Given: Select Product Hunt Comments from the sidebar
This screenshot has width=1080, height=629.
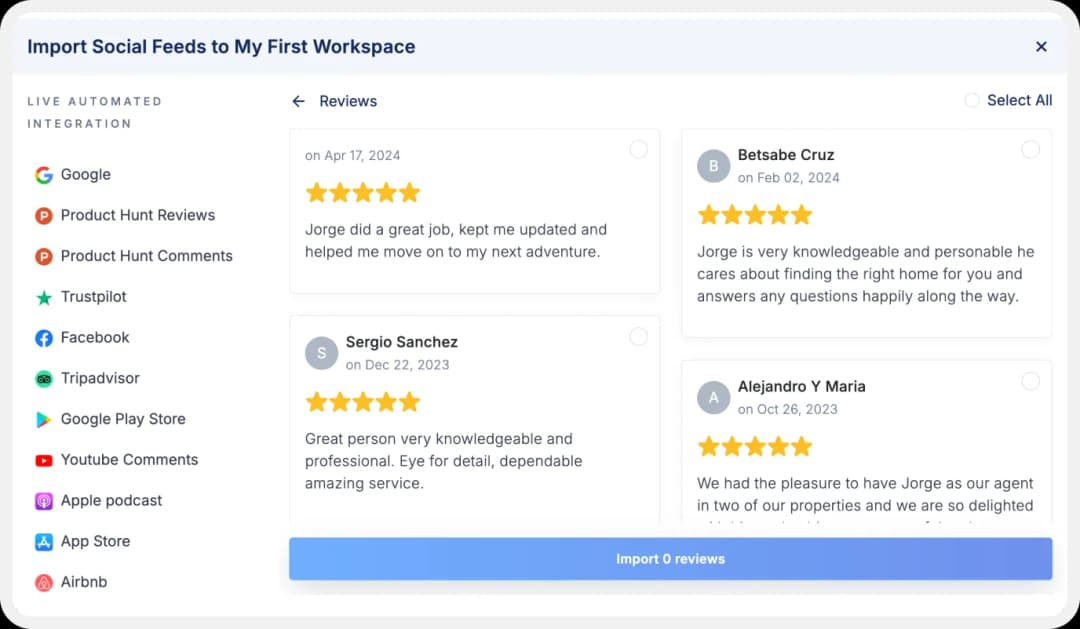Looking at the screenshot, I should tap(146, 256).
